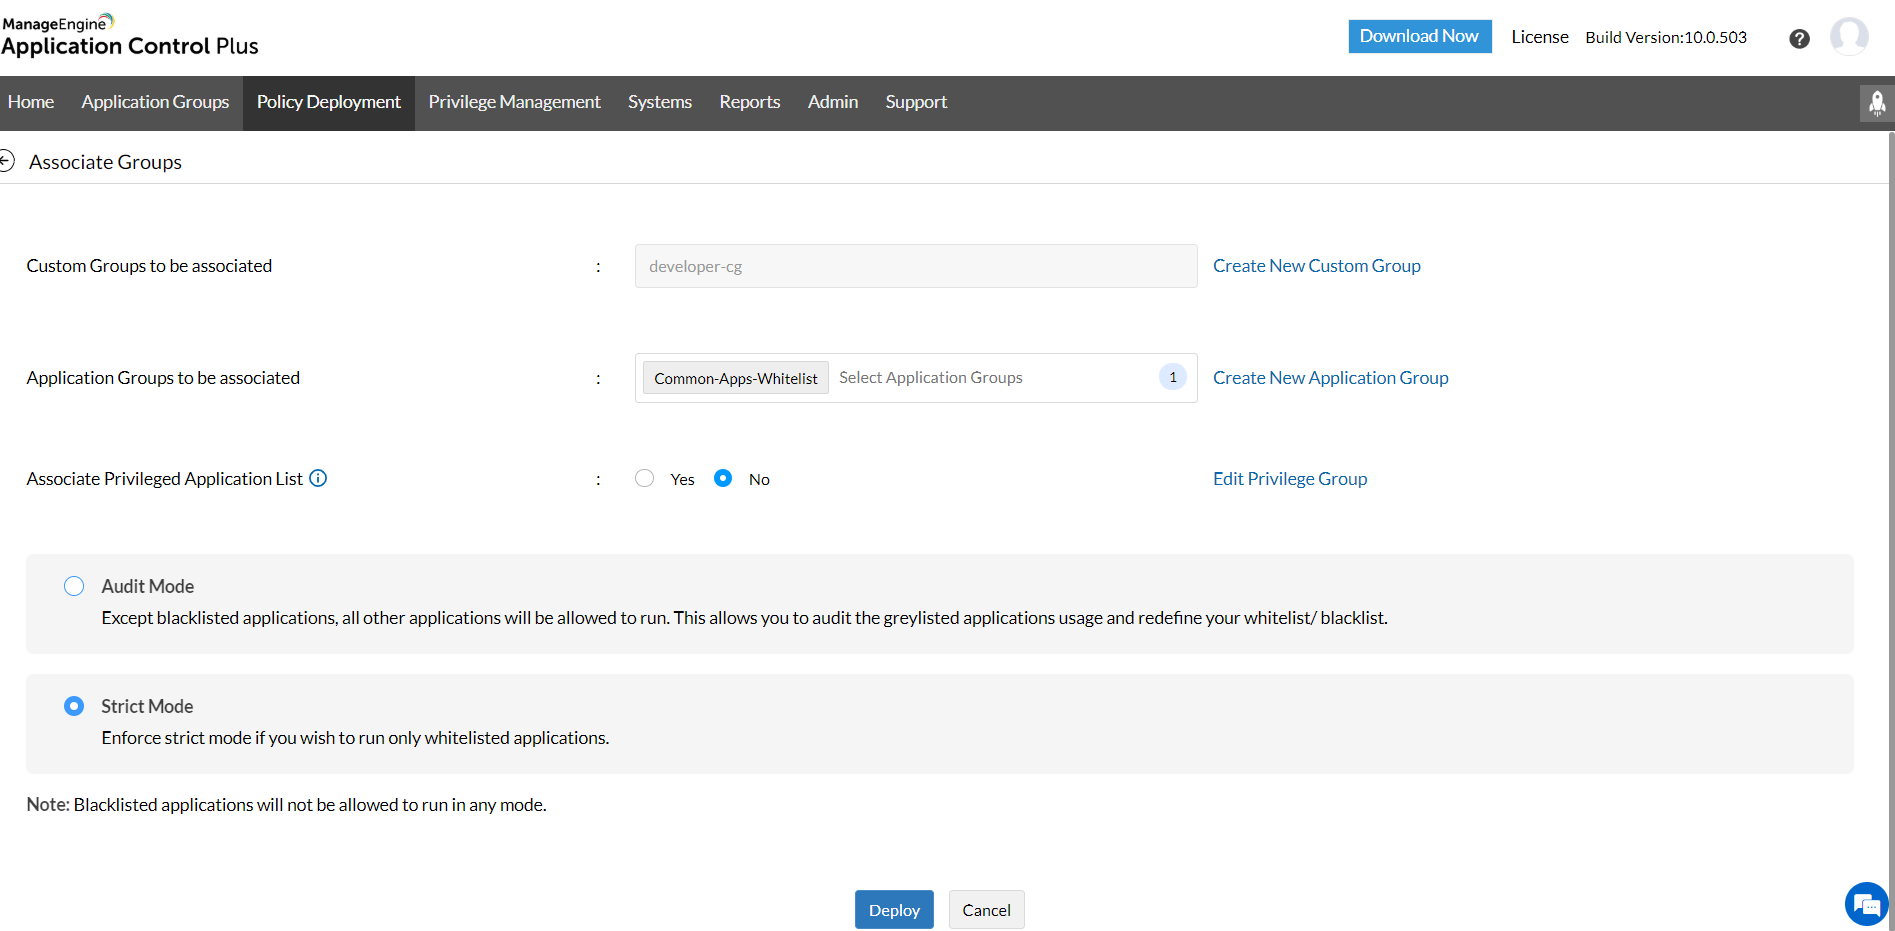Open the live chat bubble icon
Screen dimensions: 1895x931
click(x=1866, y=904)
